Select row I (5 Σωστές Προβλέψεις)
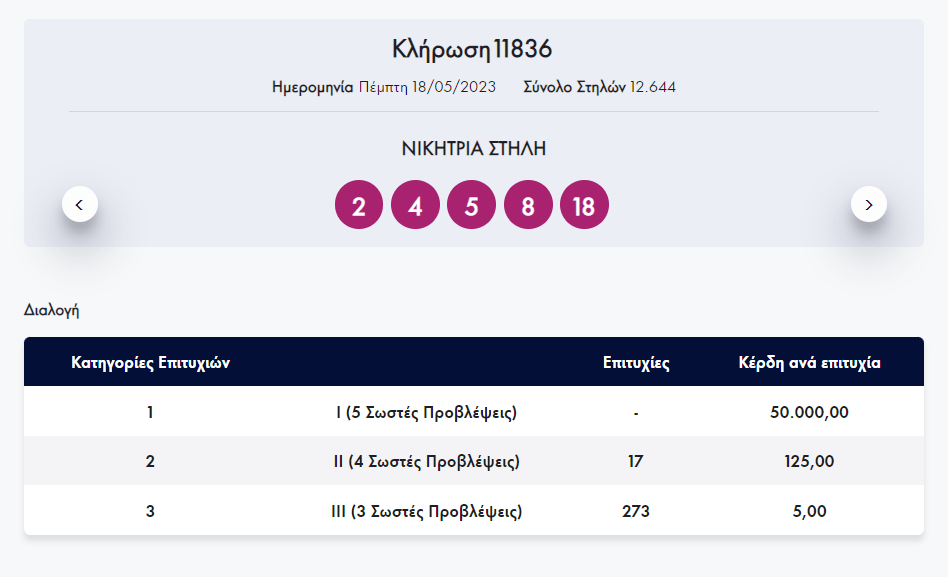Image resolution: width=948 pixels, height=577 pixels. (426, 412)
